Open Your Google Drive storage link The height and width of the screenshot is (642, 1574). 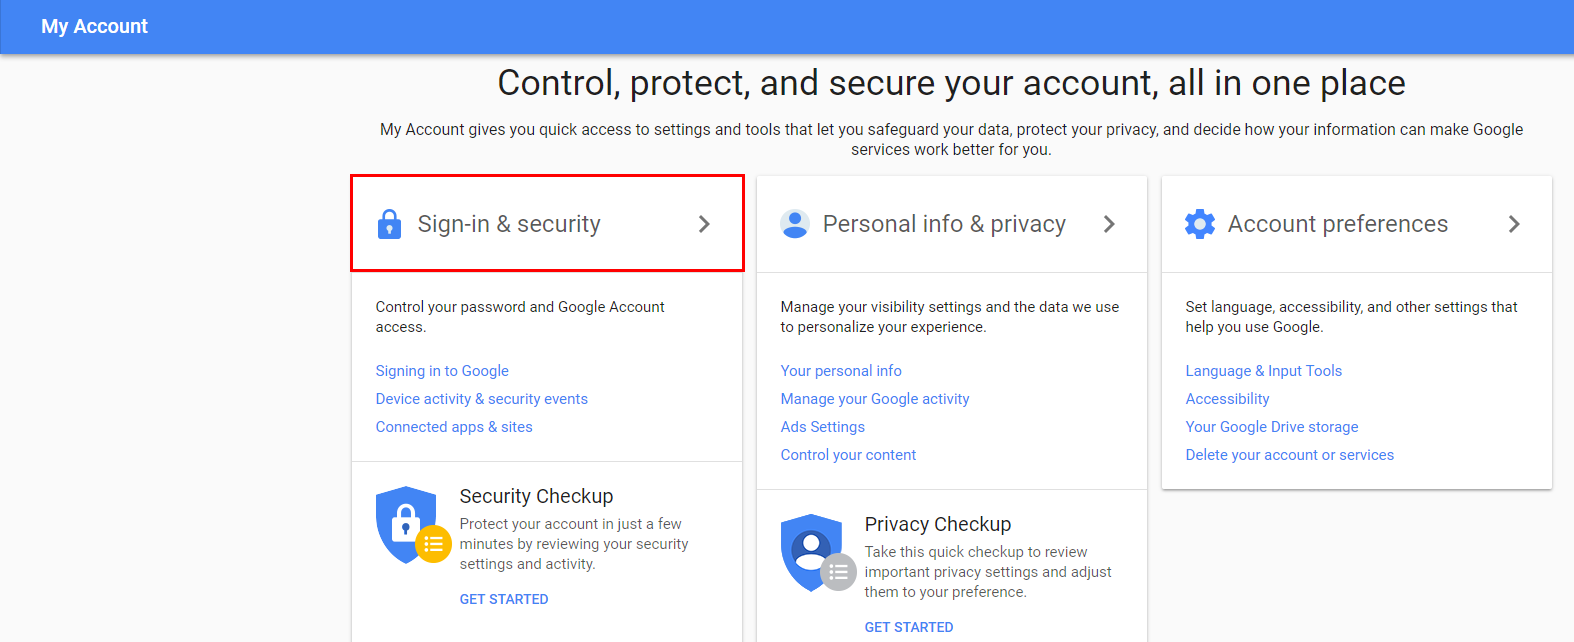(1271, 427)
